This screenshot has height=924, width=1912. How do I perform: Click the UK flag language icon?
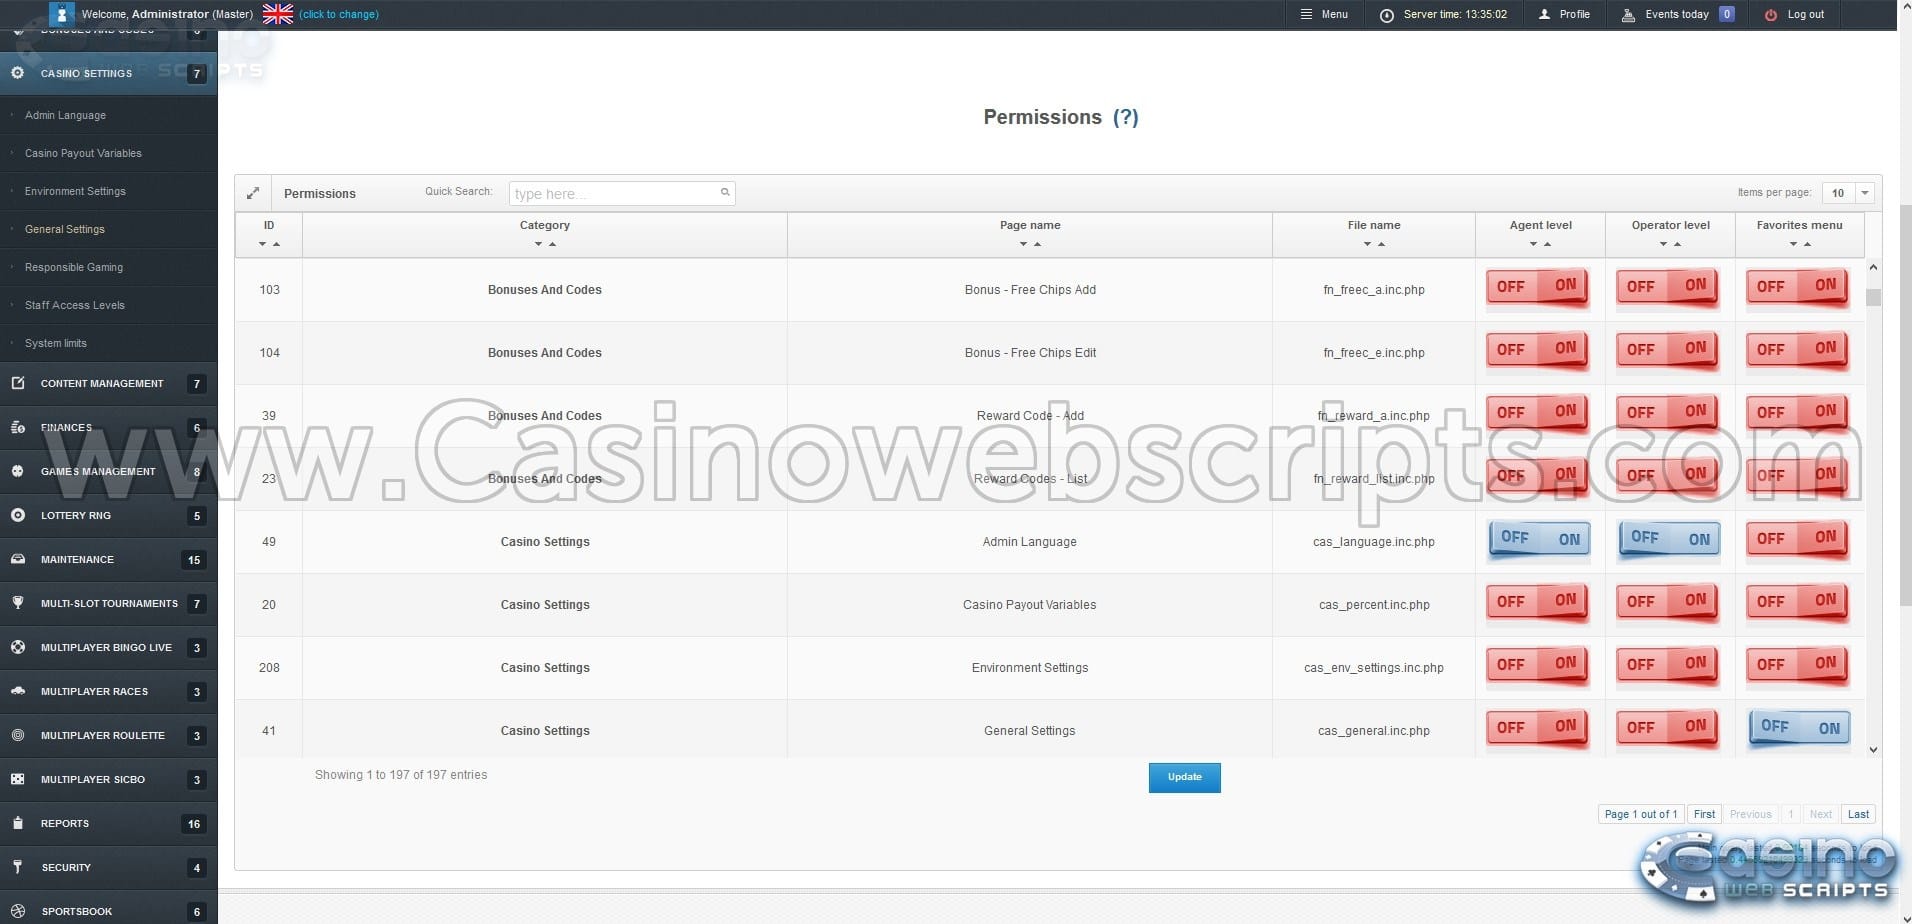coord(277,14)
